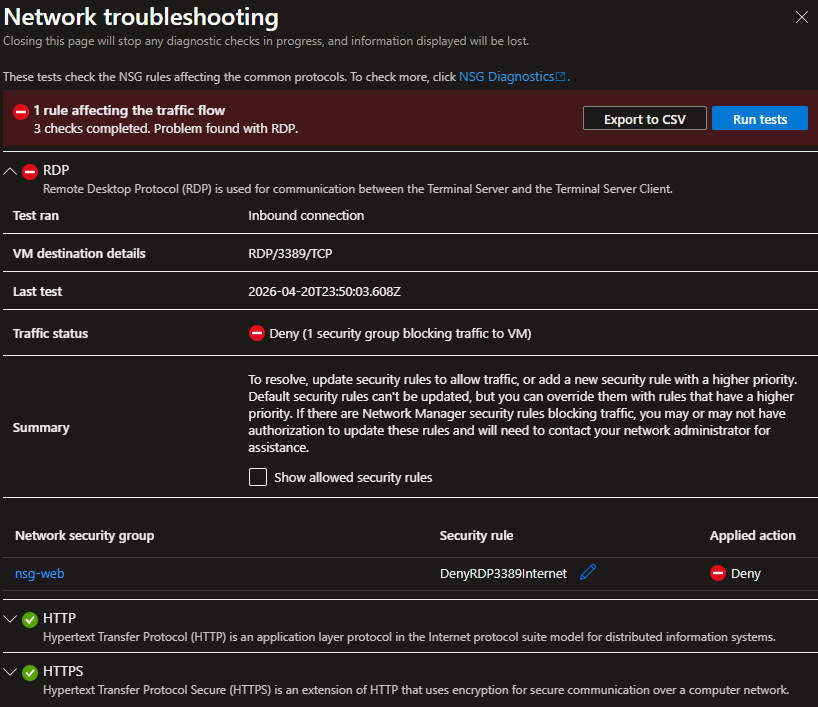Click the deny icon under Applied action
Viewport: 818px width, 707px height.
[x=718, y=573]
